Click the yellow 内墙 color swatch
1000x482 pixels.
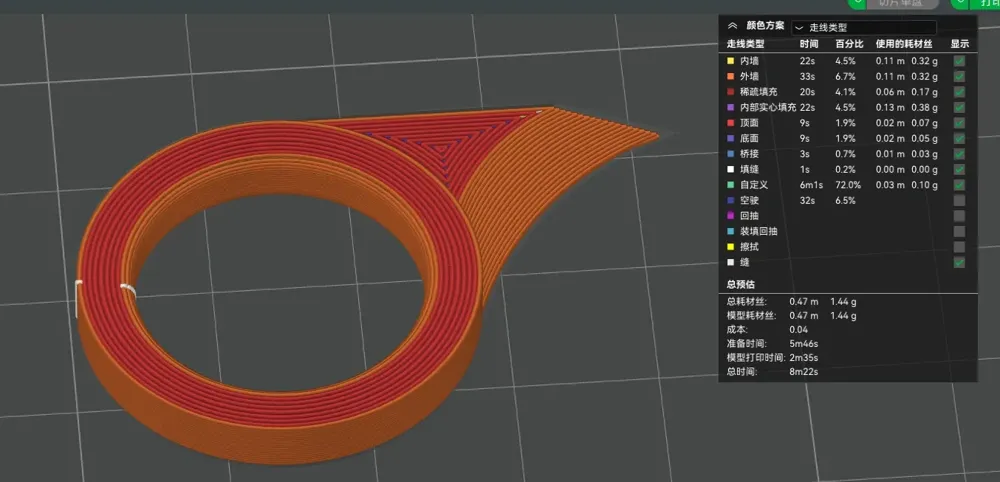pos(730,61)
